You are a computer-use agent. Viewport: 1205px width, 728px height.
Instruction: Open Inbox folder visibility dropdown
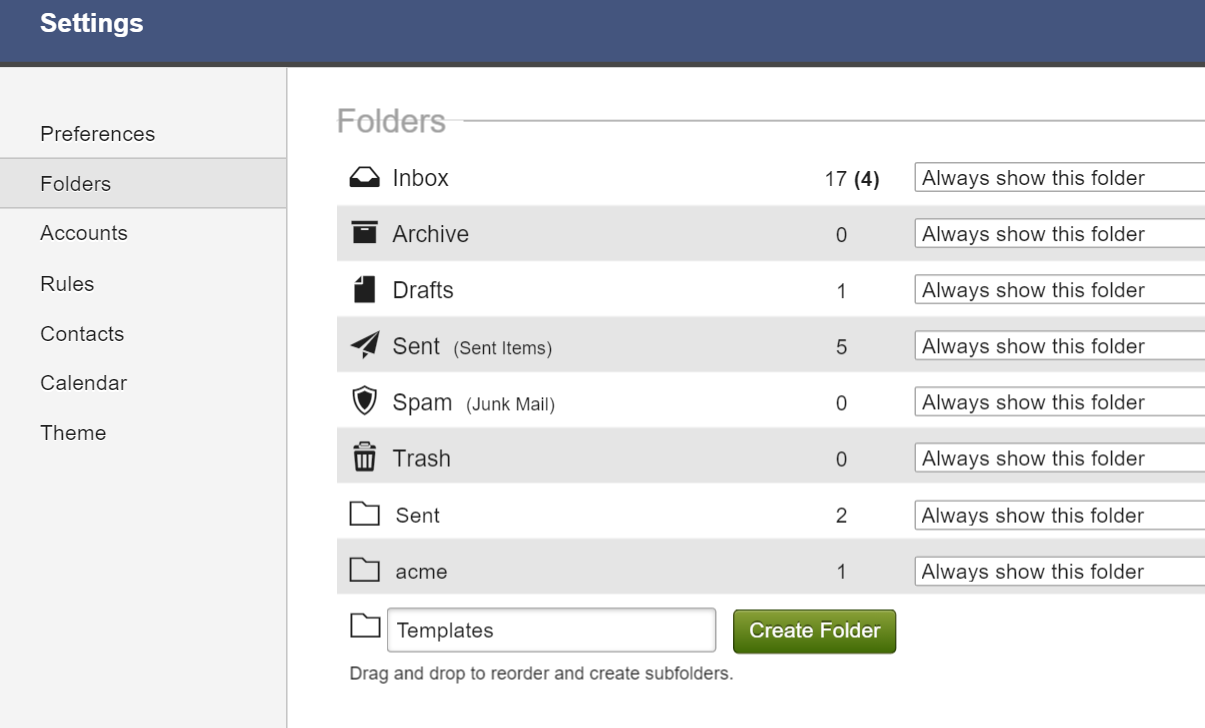pos(1059,178)
